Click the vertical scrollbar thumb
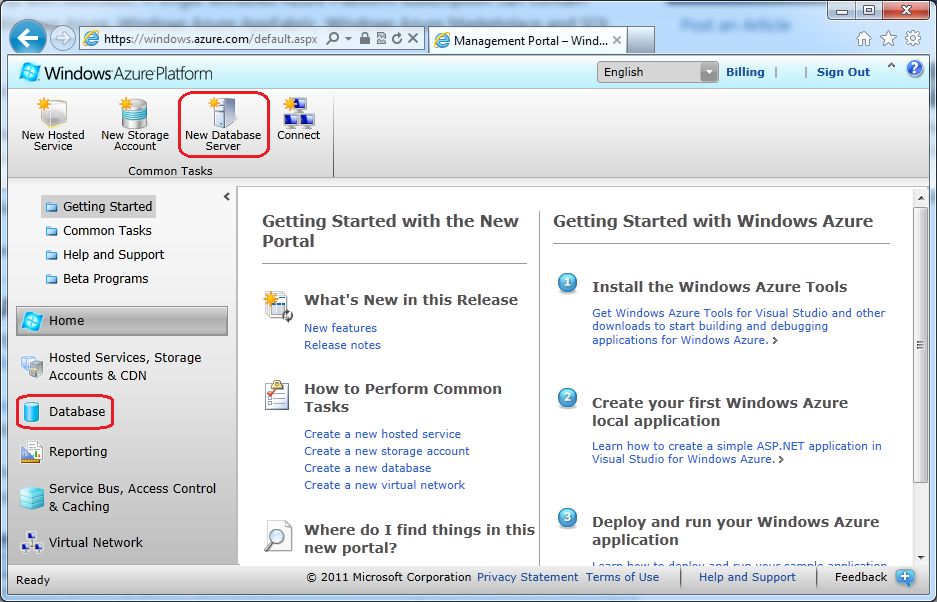Image resolution: width=937 pixels, height=602 pixels. point(920,344)
